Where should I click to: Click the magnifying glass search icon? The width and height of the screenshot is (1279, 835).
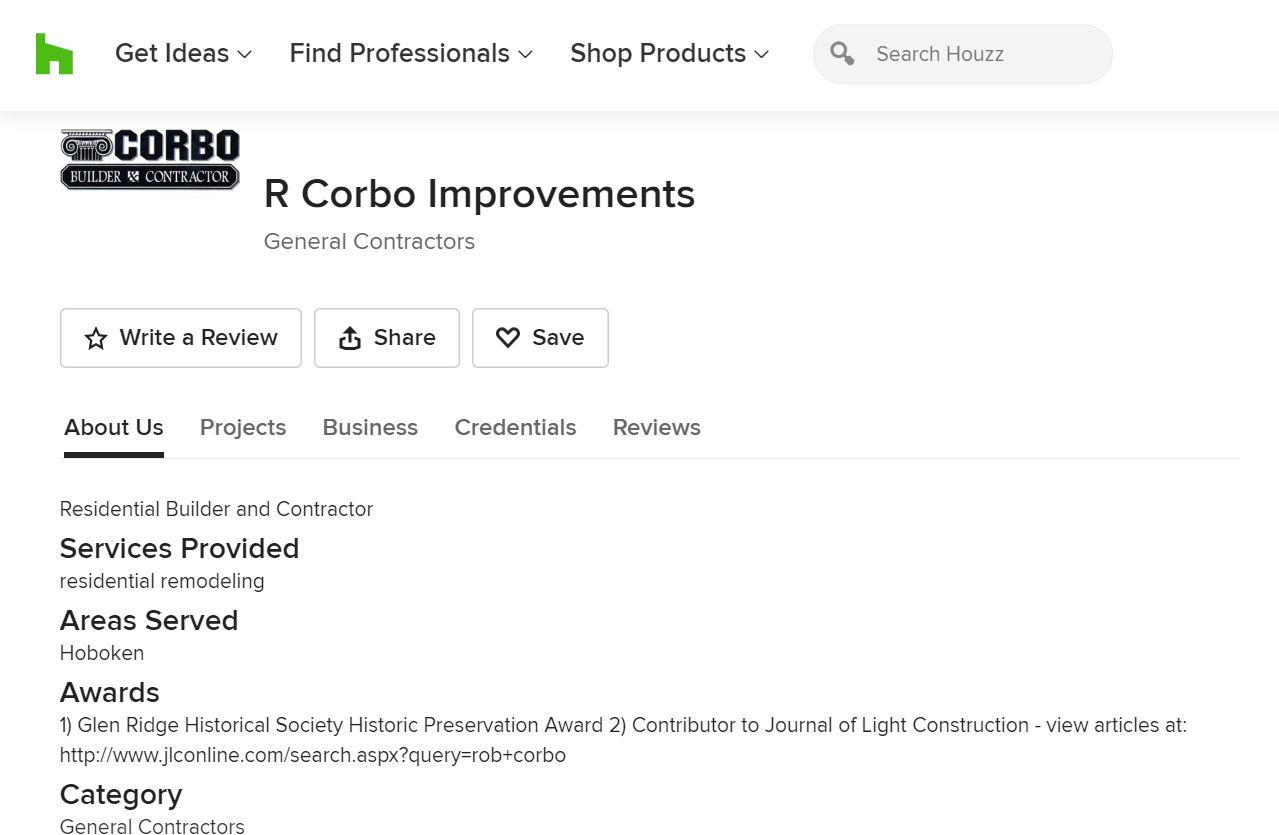842,54
